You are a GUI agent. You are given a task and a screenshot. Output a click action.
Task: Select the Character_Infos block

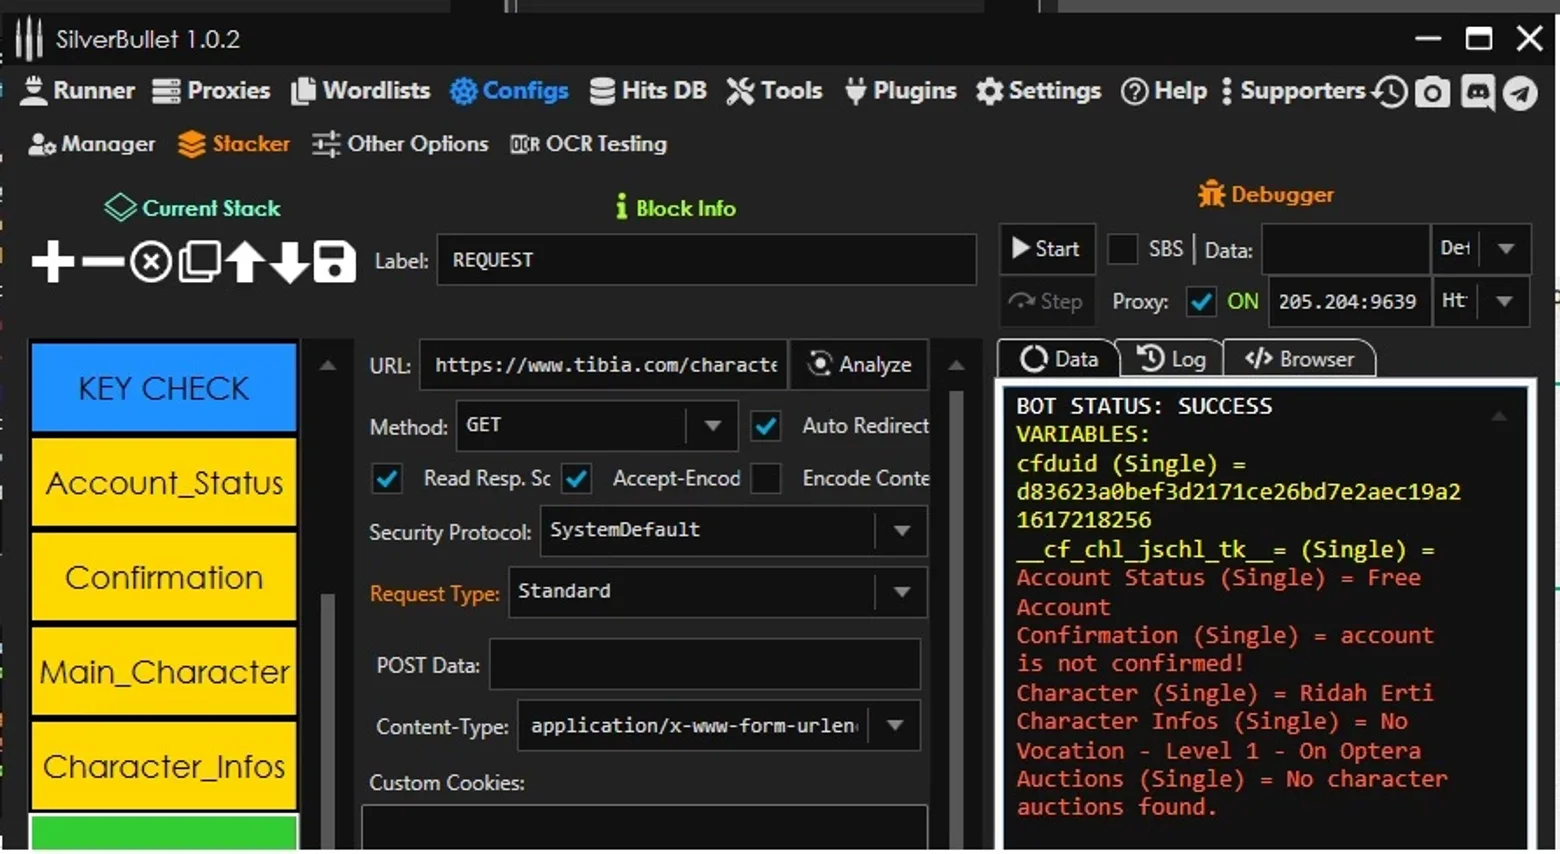[164, 766]
